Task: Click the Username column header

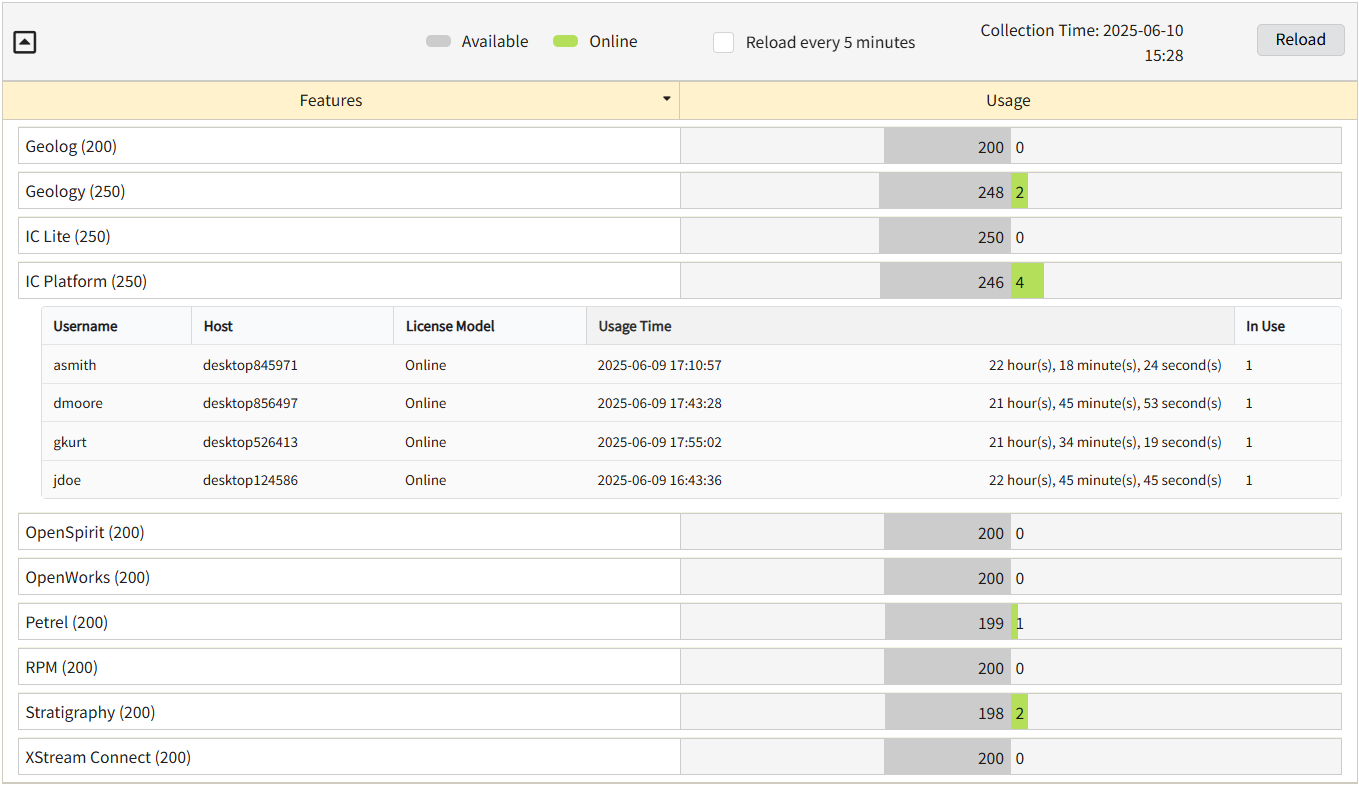Action: [87, 326]
